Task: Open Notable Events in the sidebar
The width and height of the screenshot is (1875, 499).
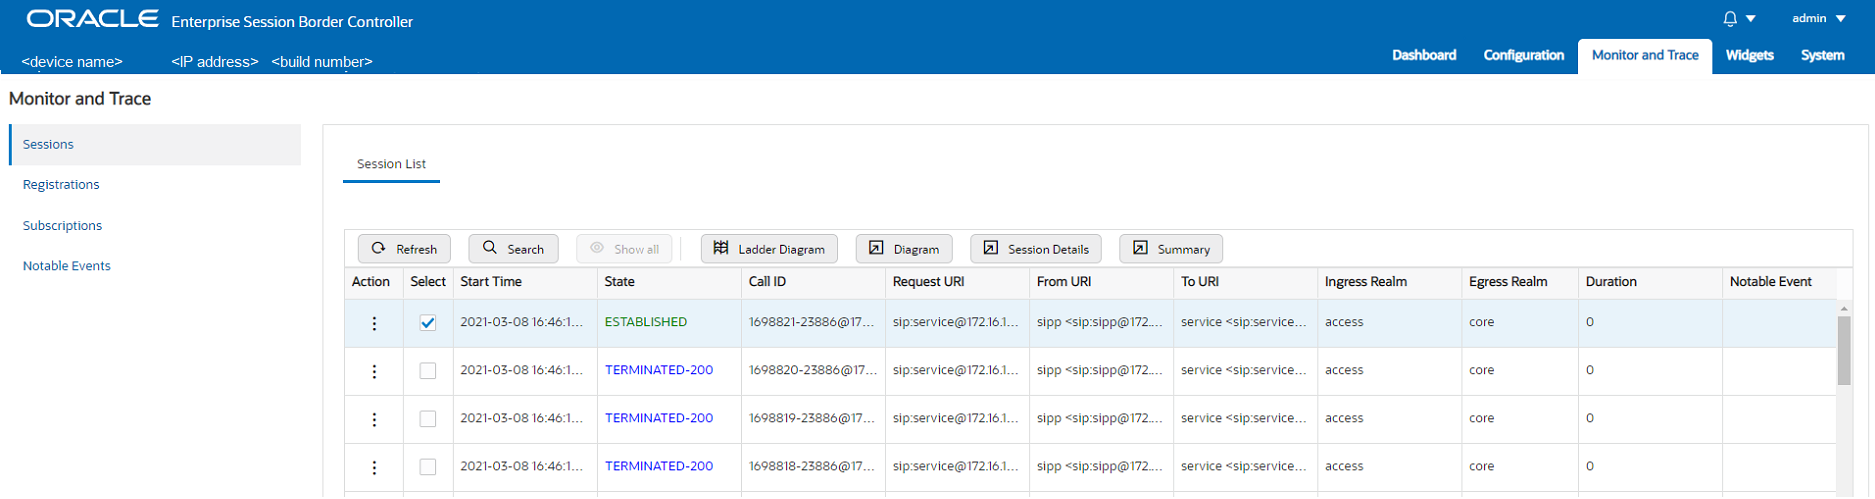Action: pyautogui.click(x=67, y=266)
